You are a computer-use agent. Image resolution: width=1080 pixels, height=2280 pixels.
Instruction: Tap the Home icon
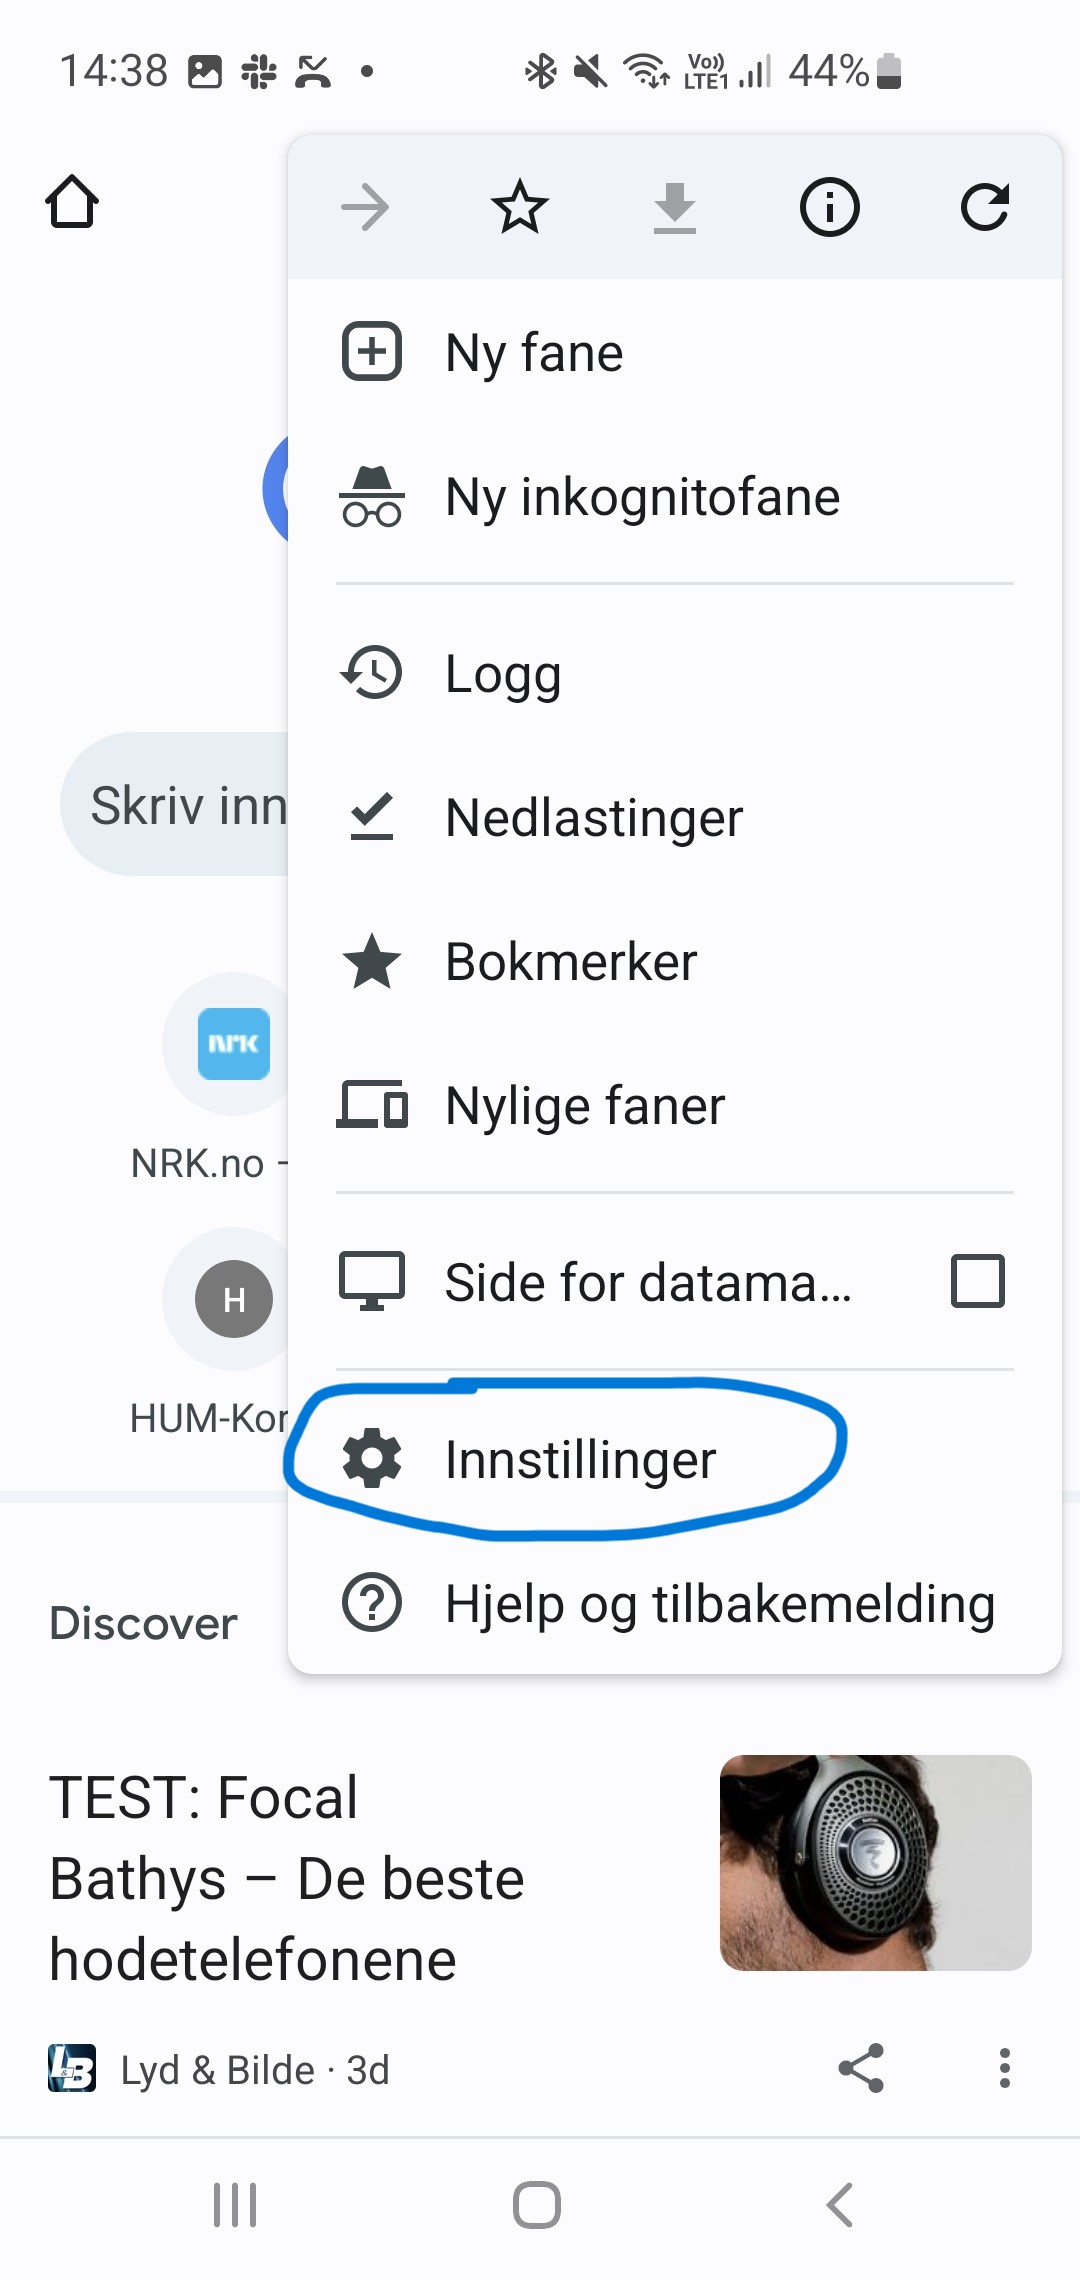pos(72,203)
